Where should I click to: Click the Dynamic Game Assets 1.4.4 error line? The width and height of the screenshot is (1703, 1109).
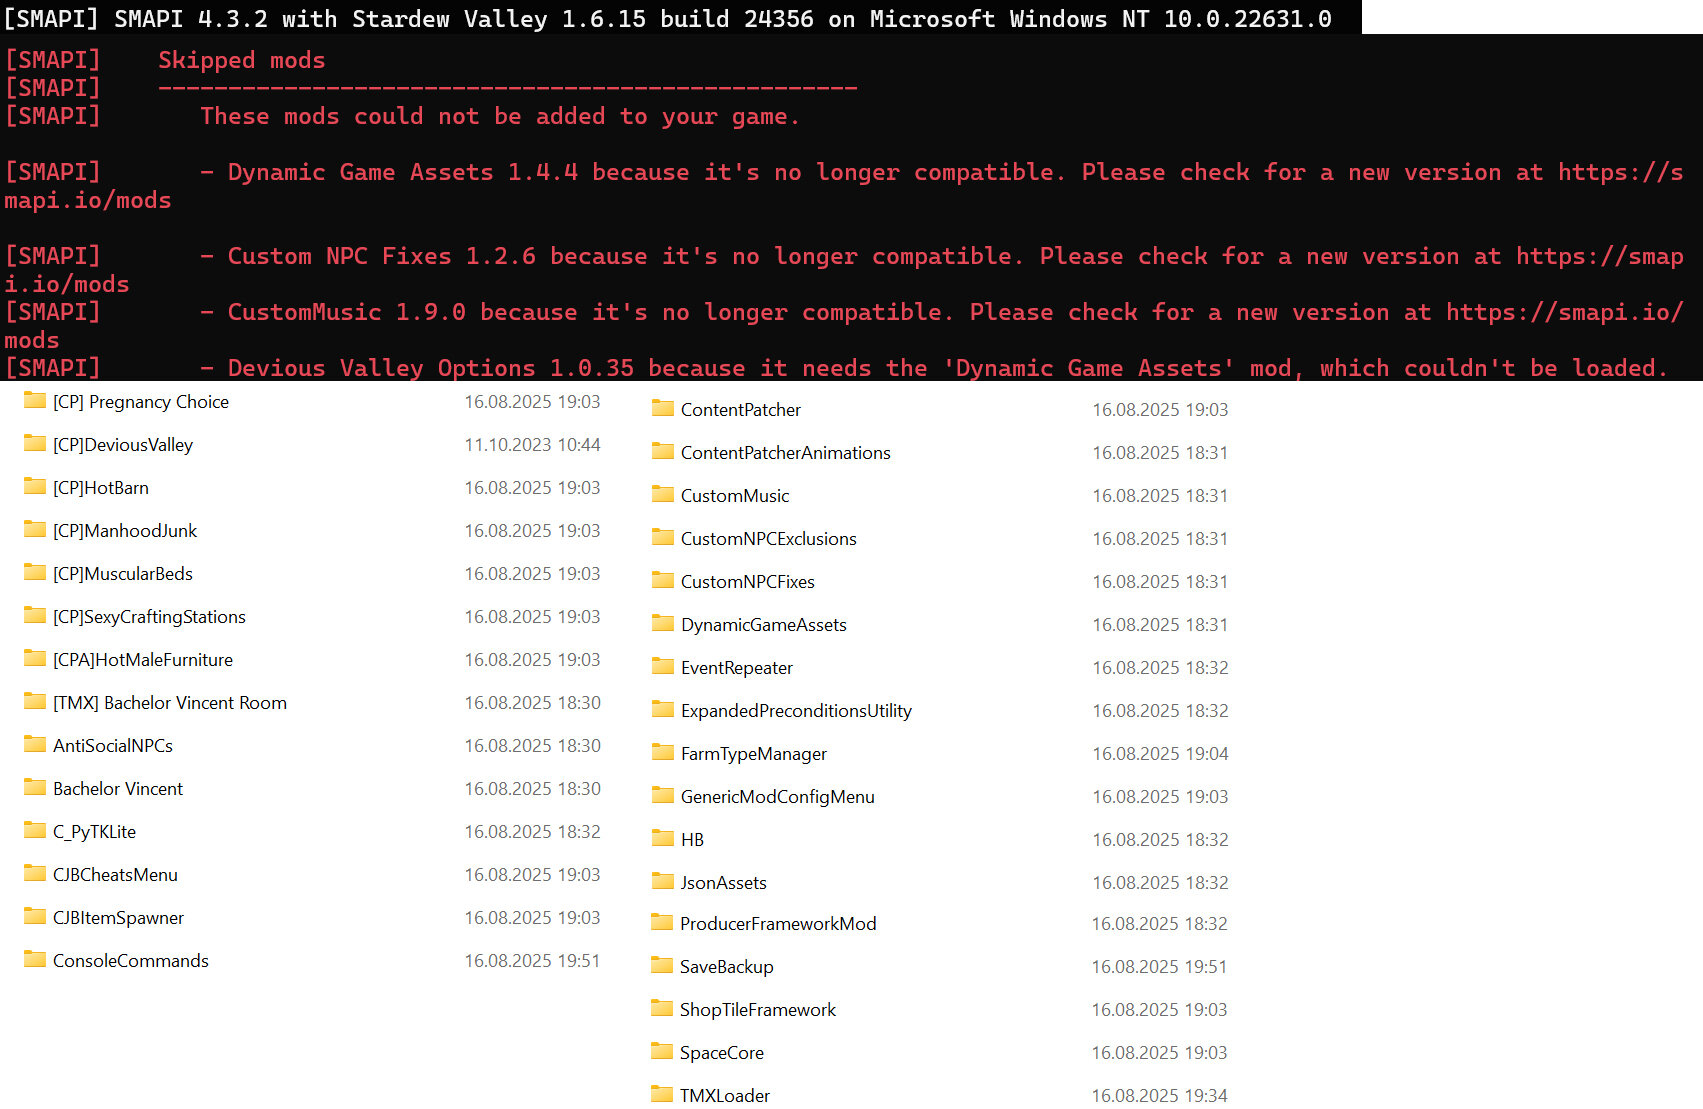(844, 186)
